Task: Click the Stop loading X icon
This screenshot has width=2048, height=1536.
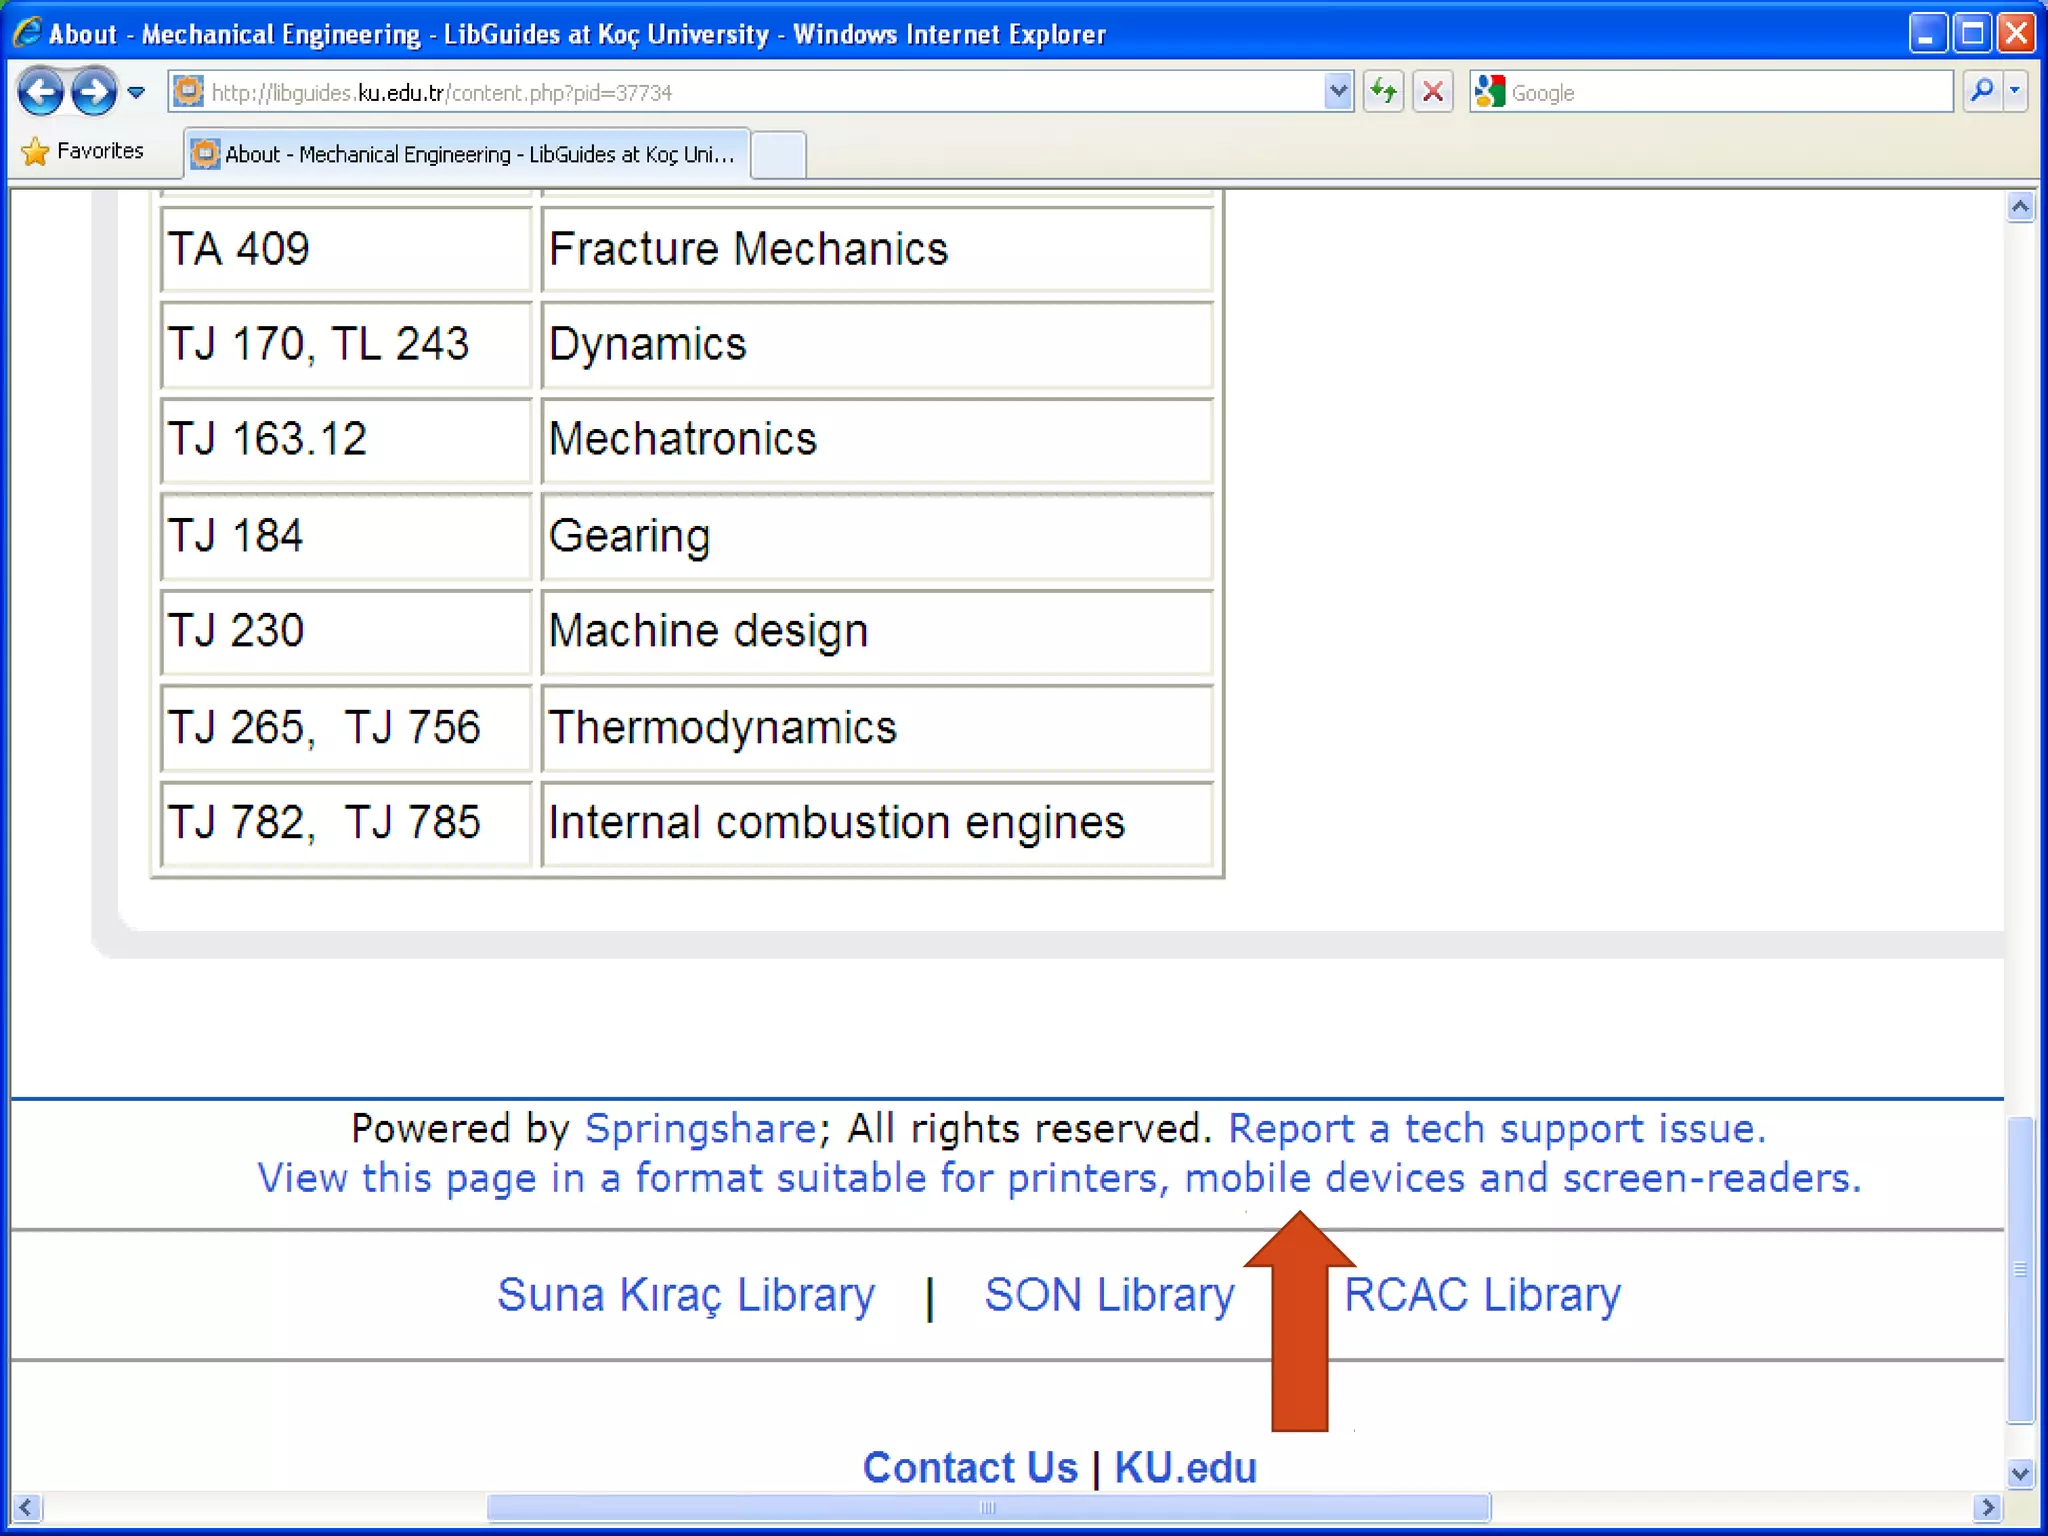Action: tap(1433, 92)
